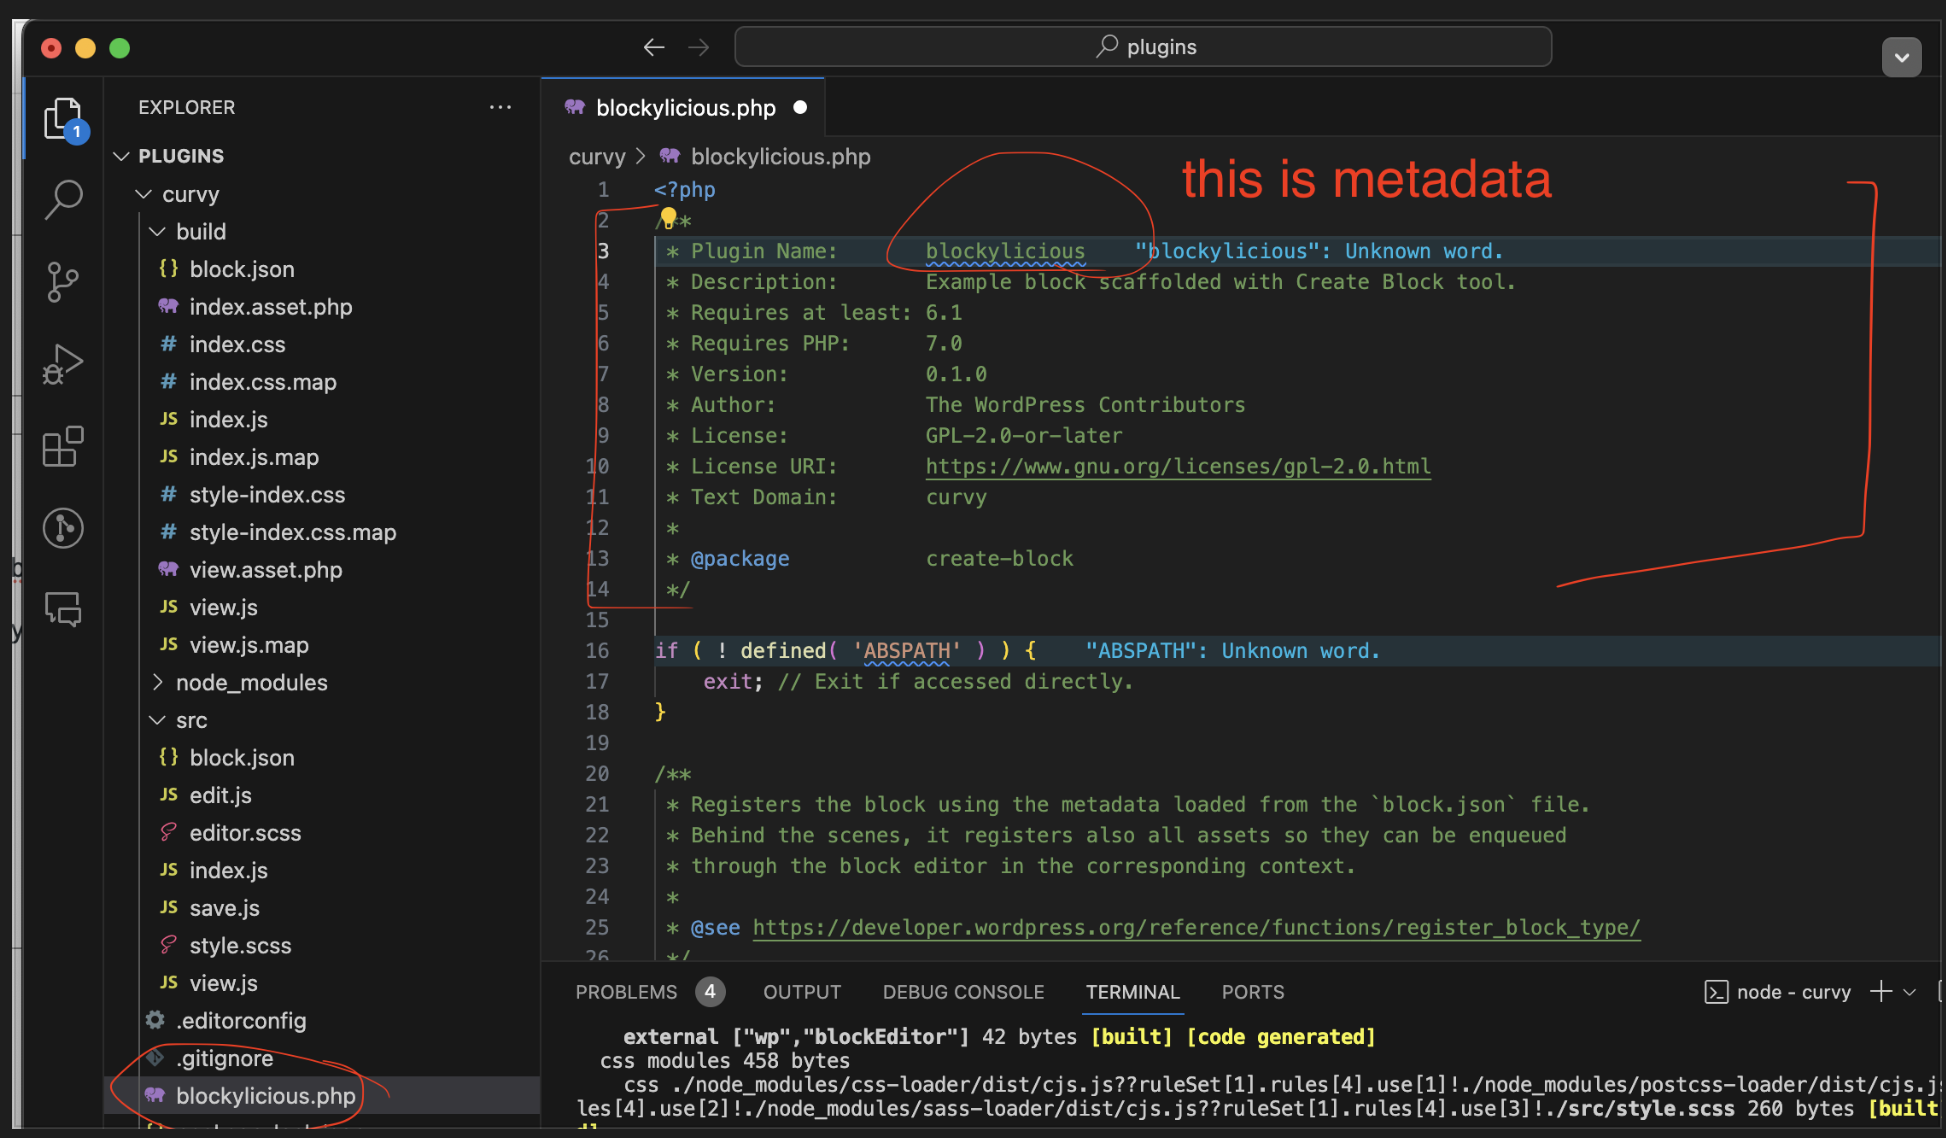Screen dimensions: 1946x1138
Task: Switch to the DEBUG CONSOLE tab
Action: 963,992
